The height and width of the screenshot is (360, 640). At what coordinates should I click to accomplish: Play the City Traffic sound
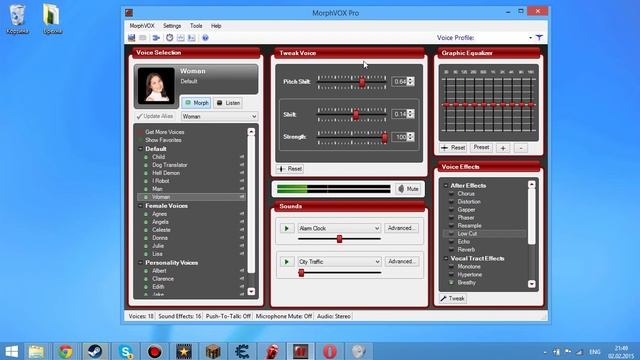pos(287,262)
